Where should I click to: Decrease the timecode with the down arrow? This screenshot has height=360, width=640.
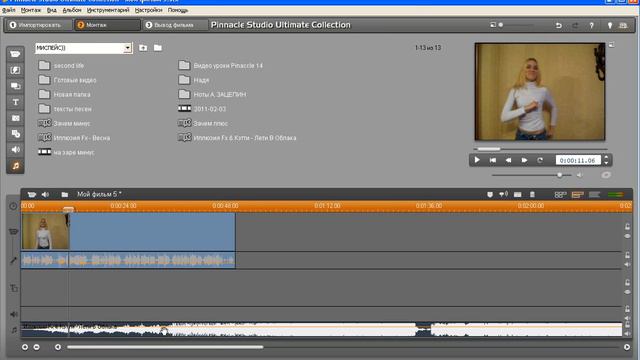click(606, 162)
